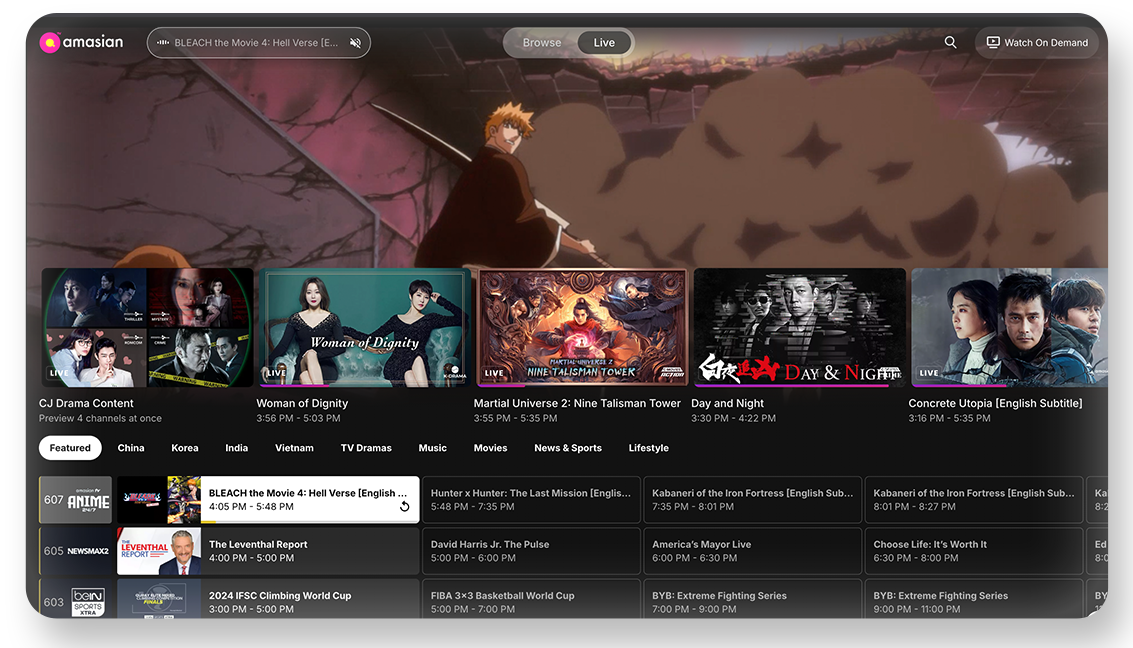
Task: Click the amasian logo
Action: click(81, 43)
